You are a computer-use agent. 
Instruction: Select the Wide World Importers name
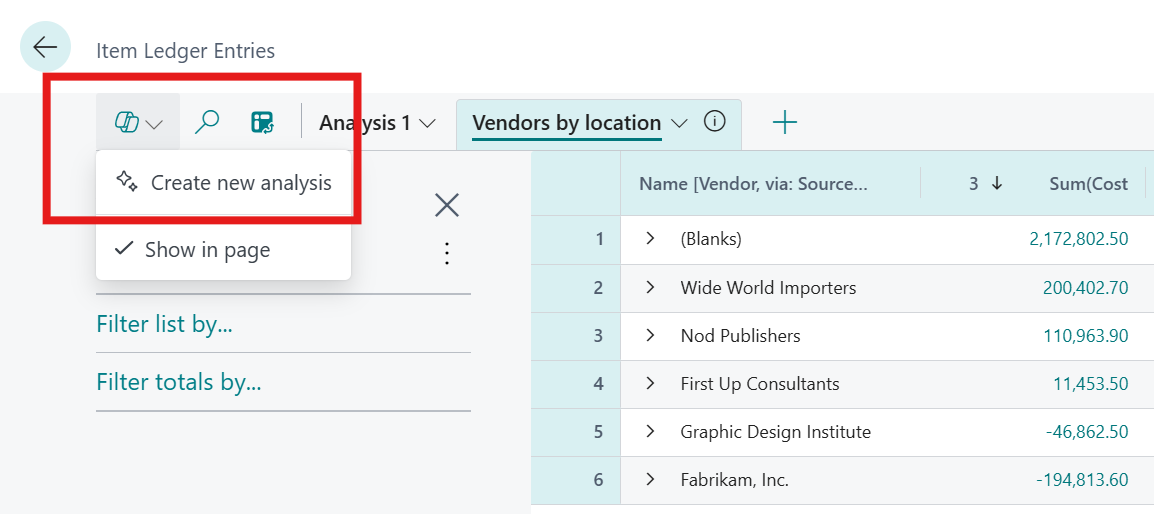point(768,288)
